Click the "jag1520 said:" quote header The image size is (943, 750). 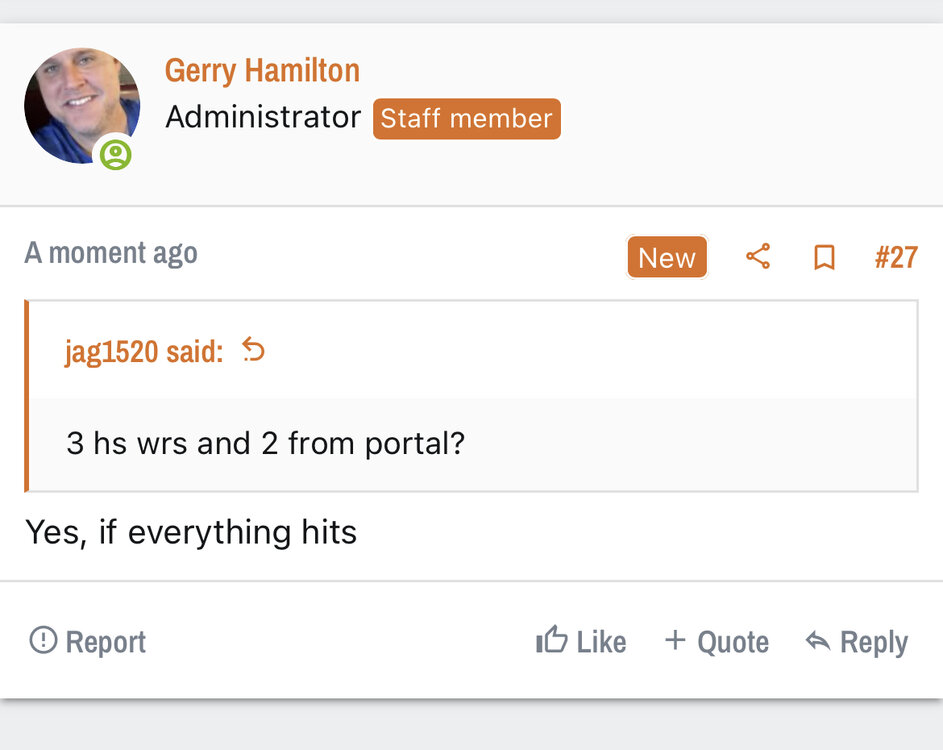coord(144,352)
